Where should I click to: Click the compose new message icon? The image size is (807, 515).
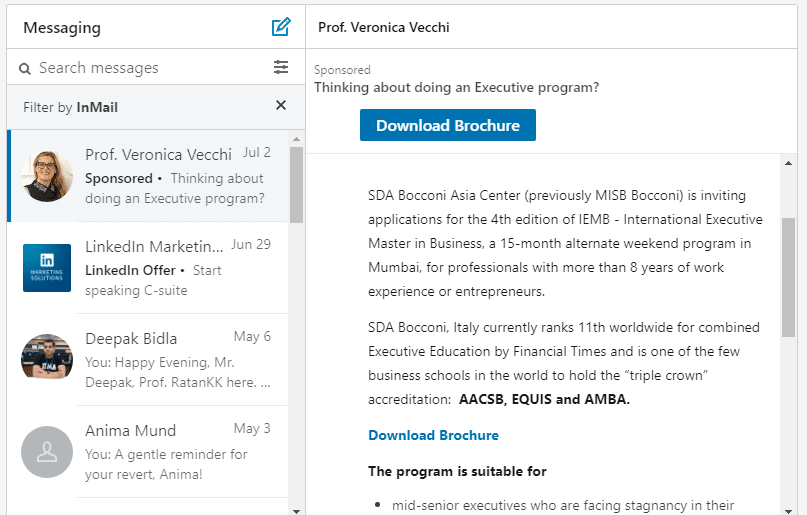pyautogui.click(x=281, y=27)
